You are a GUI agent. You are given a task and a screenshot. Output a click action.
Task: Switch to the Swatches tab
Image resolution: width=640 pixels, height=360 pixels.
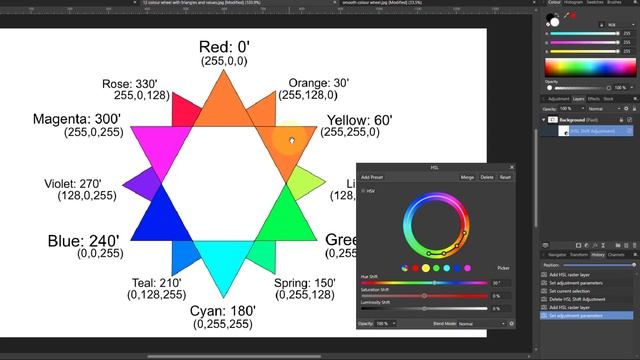point(595,2)
